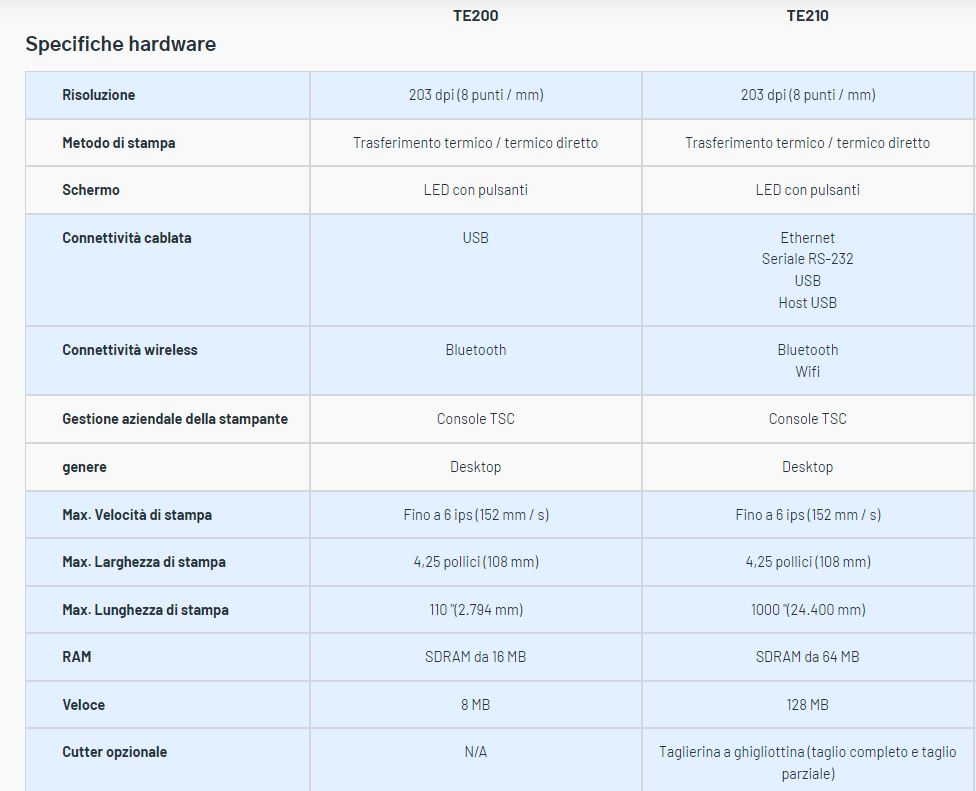Select the Specifiche hardware heading

click(120, 44)
